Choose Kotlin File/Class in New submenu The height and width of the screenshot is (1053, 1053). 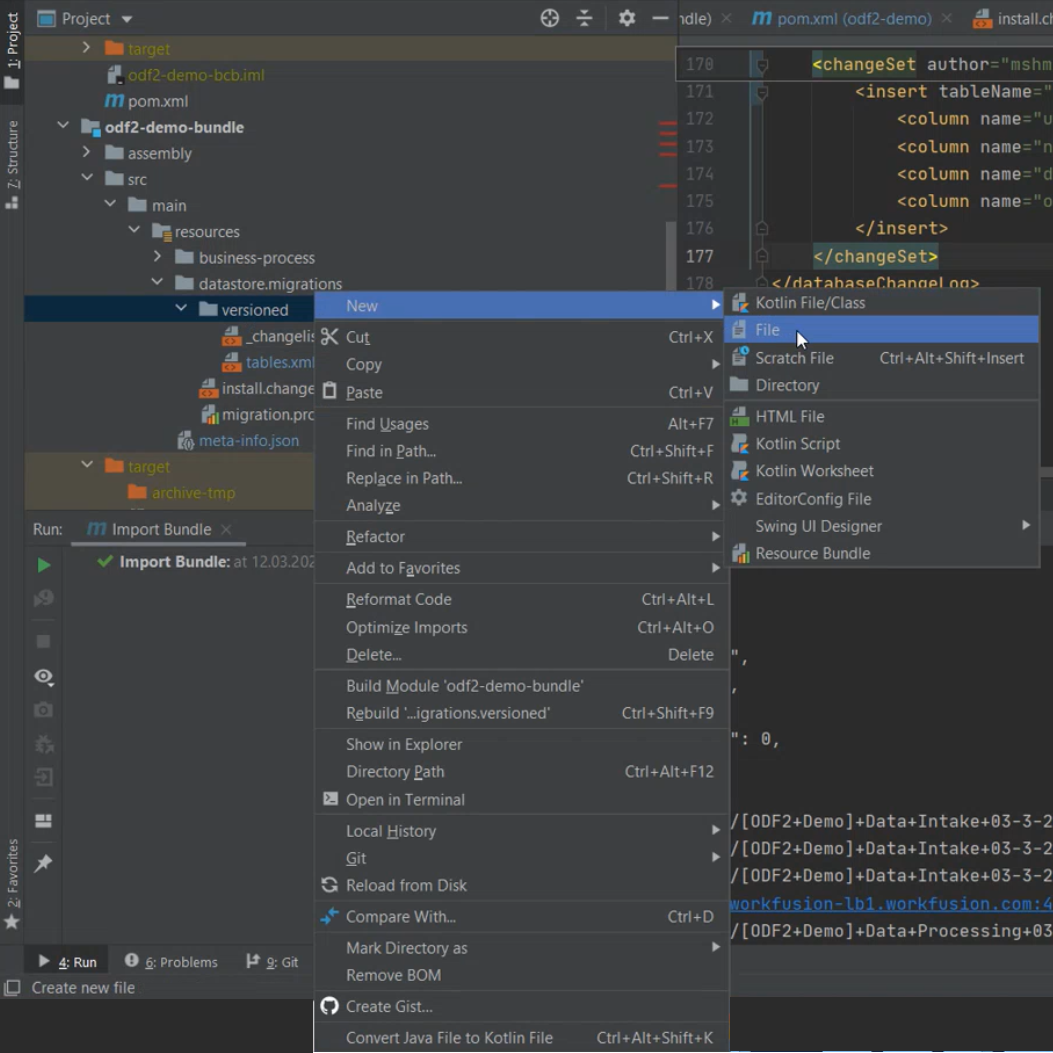881,303
